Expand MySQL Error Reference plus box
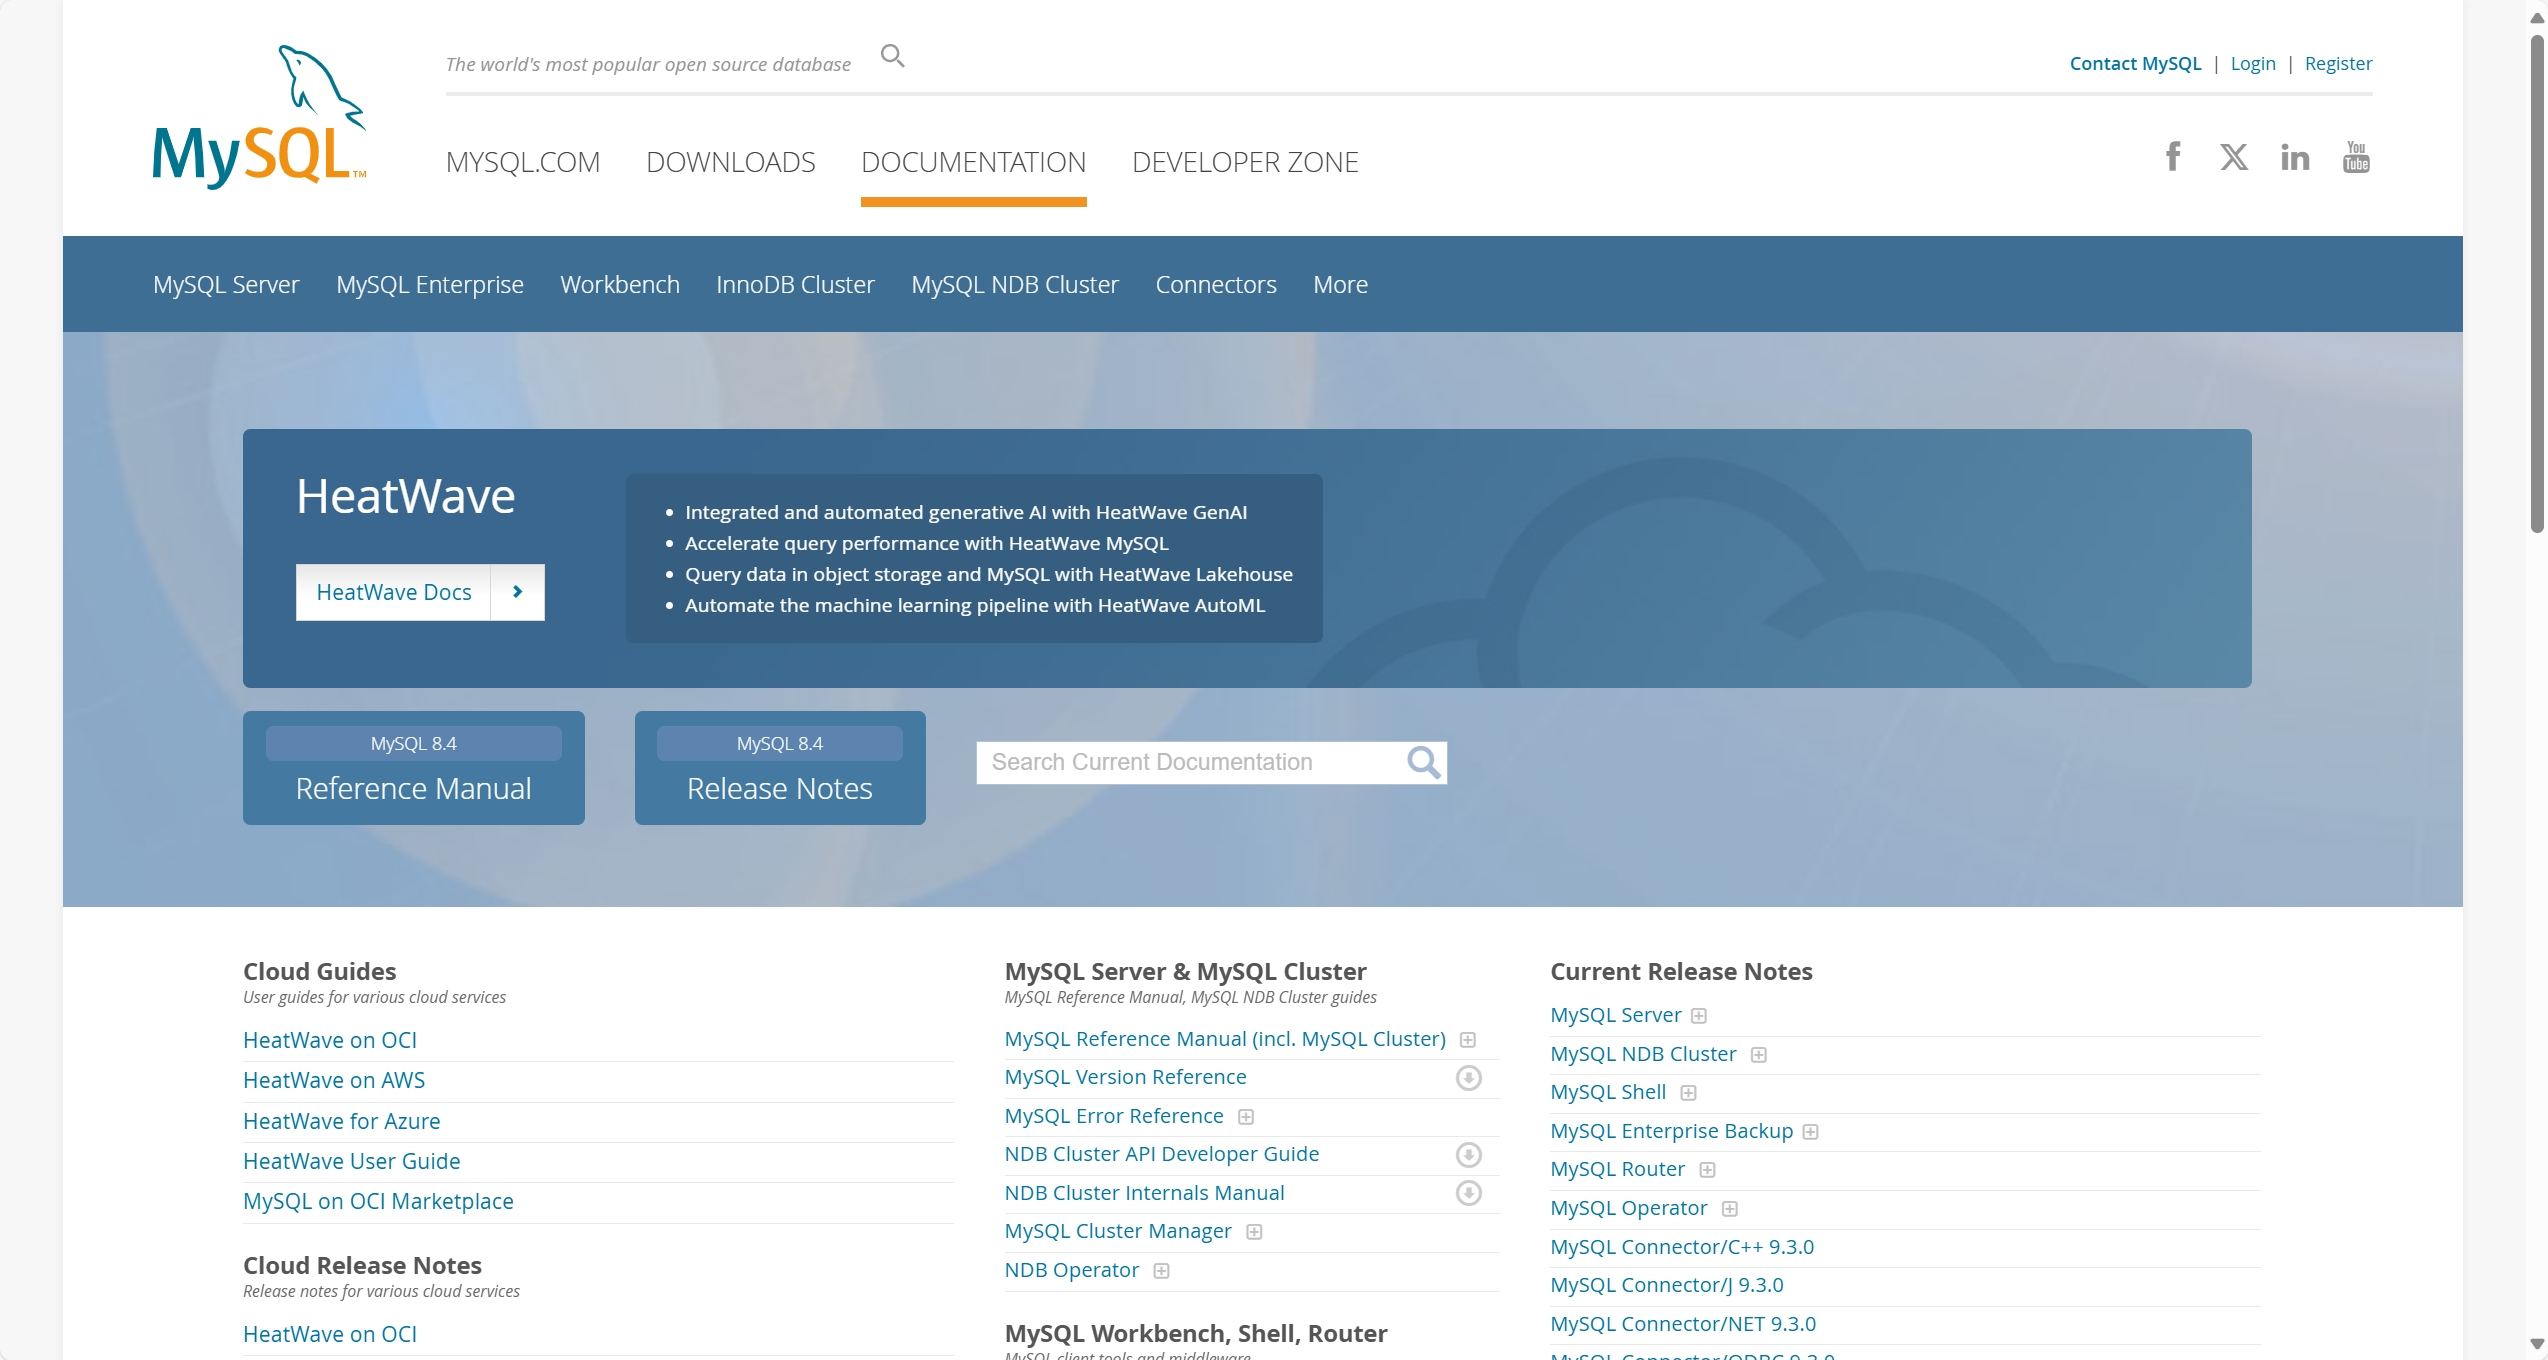 click(1245, 1117)
